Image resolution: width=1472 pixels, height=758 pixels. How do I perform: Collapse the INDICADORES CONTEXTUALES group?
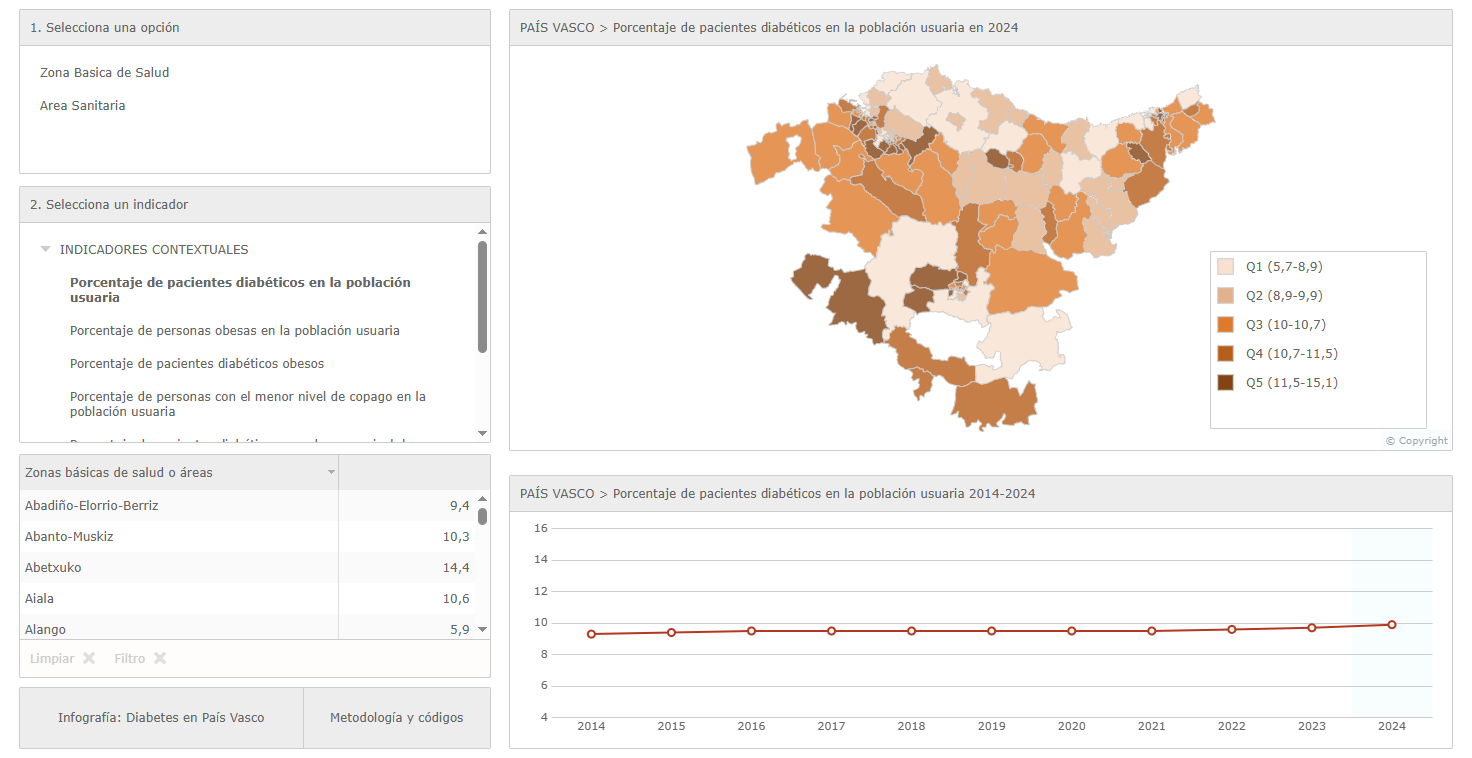(x=45, y=250)
